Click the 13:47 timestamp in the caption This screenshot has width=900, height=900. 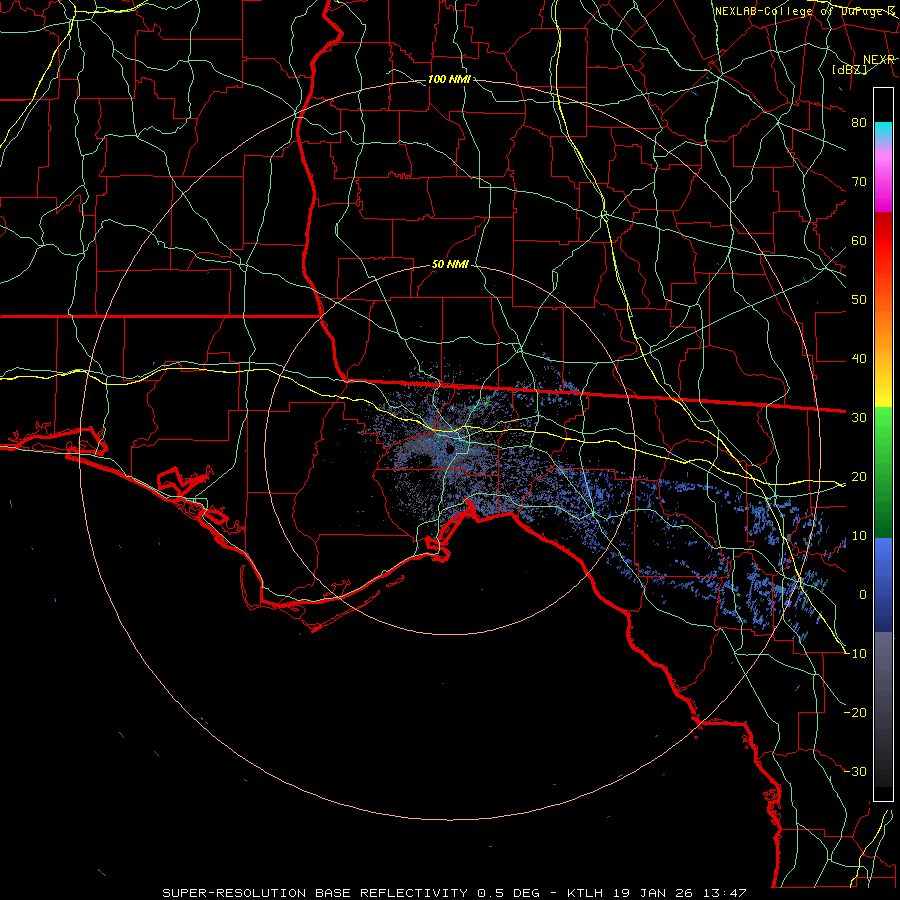point(727,893)
